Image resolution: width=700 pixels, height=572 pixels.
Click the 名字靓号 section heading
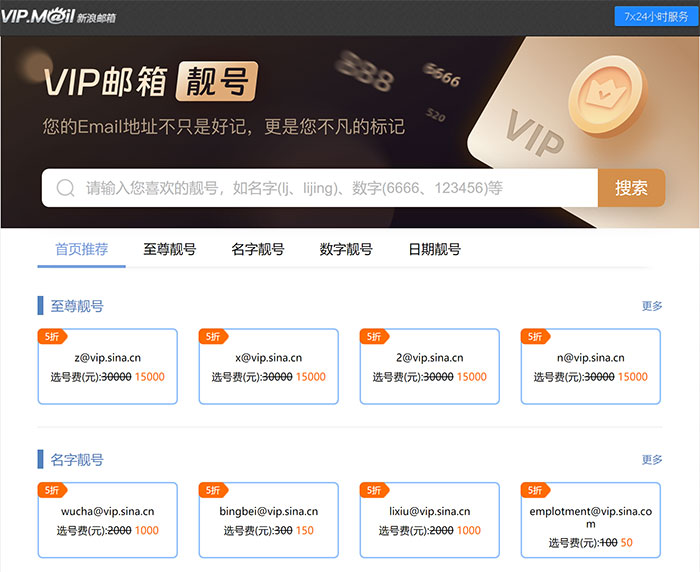pyautogui.click(x=77, y=460)
